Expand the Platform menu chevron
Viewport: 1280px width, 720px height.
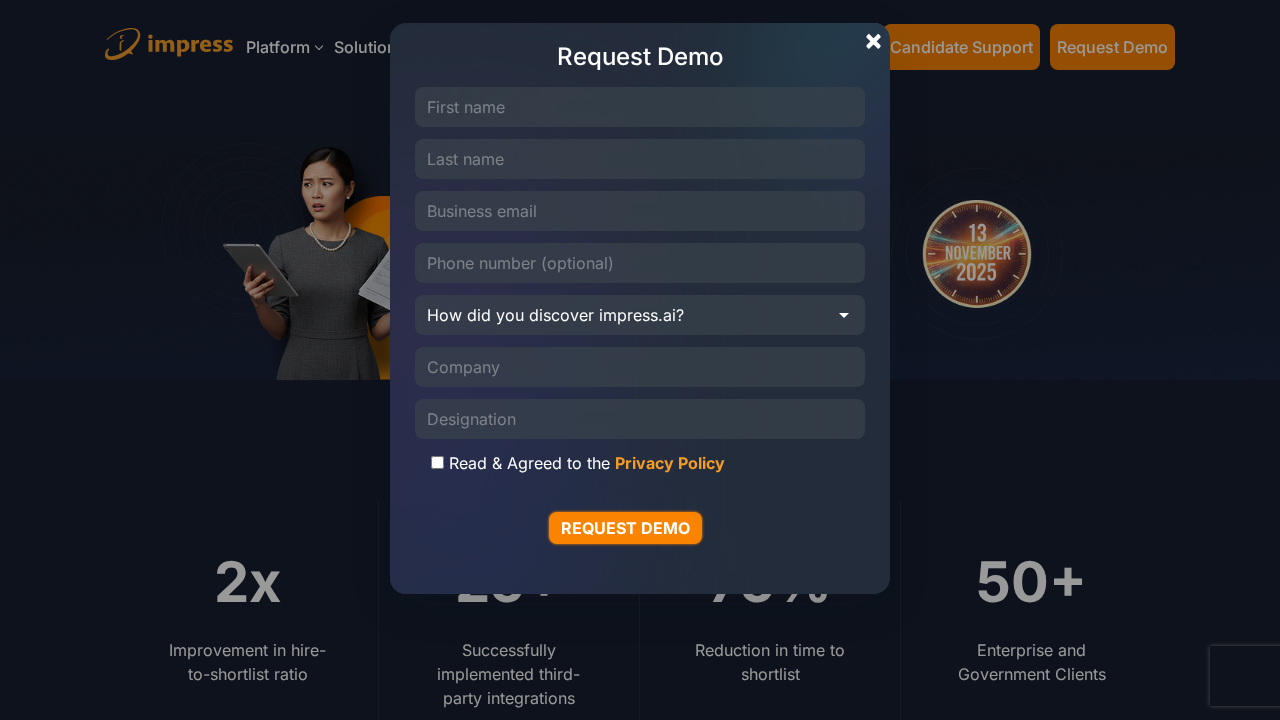point(319,48)
